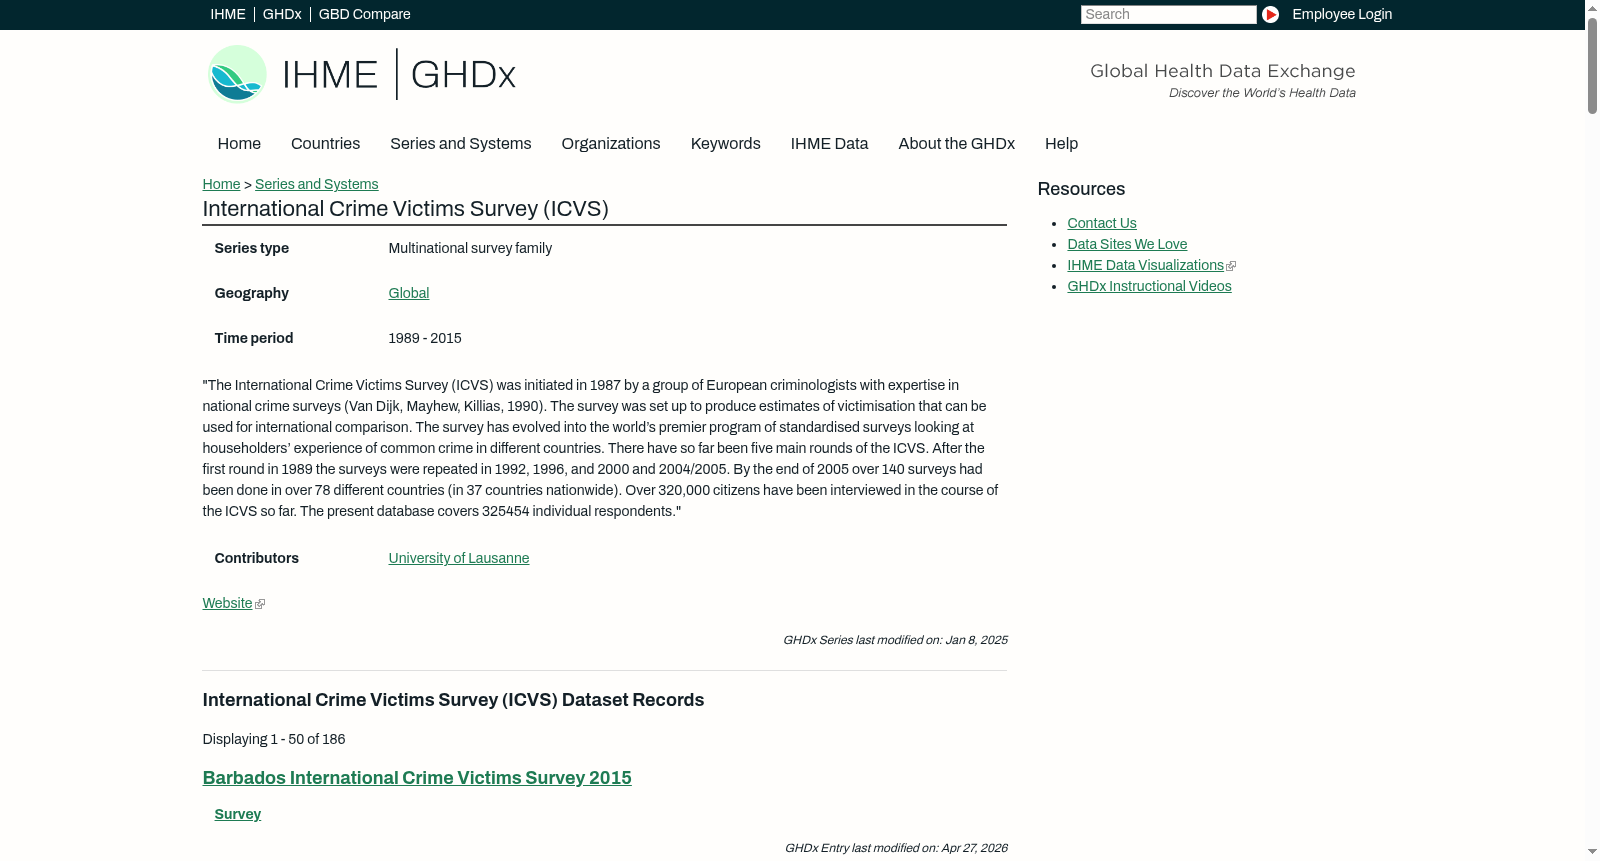Focus the Search input field
1600x861 pixels.
pyautogui.click(x=1168, y=14)
